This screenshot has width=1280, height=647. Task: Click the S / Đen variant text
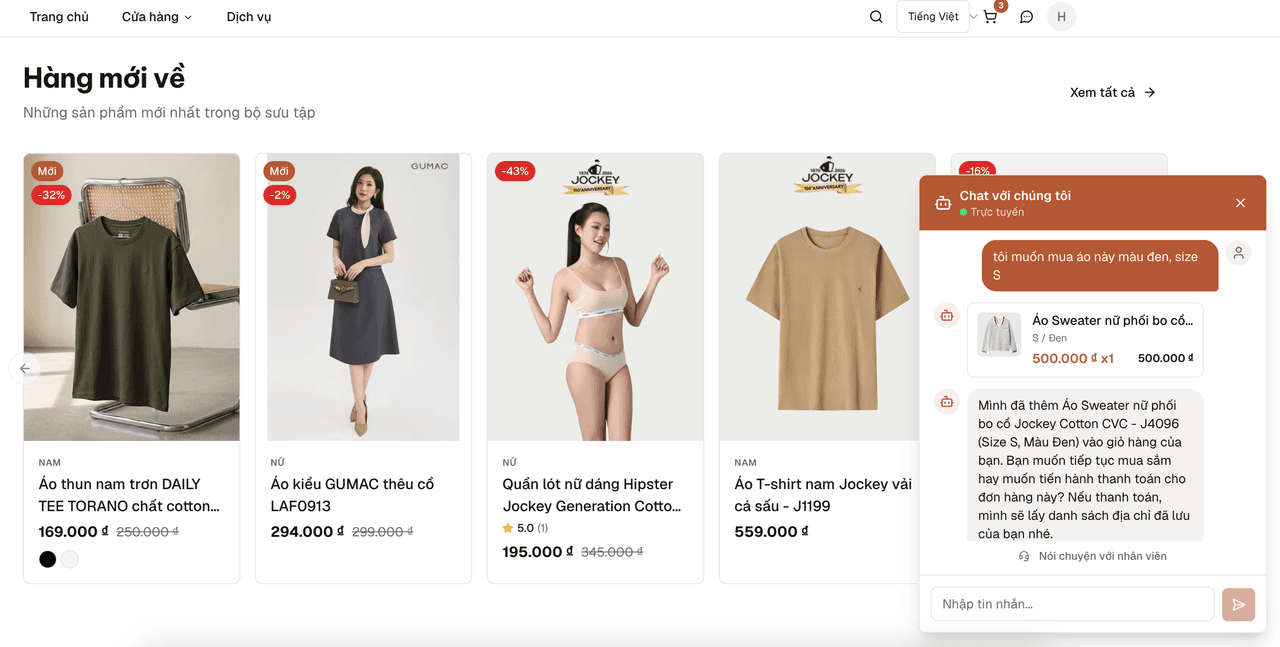click(1049, 339)
